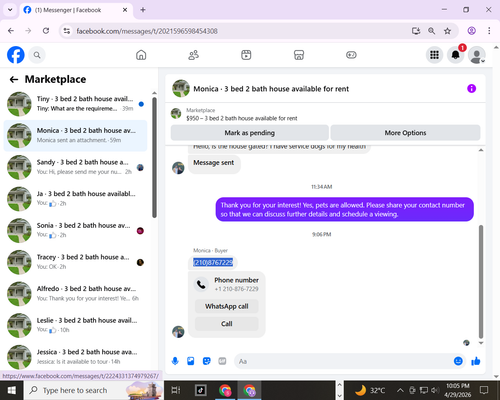Open Task View on taskbar

pos(176,390)
